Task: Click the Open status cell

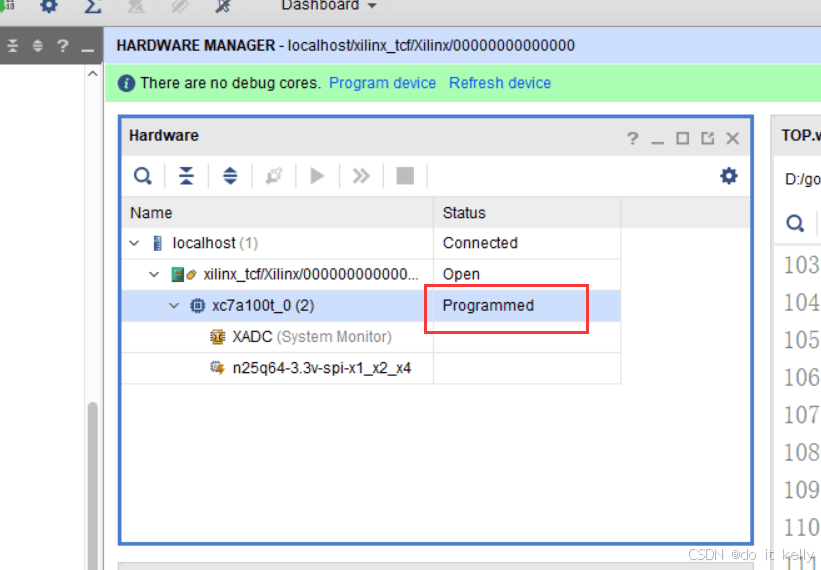Action: pyautogui.click(x=527, y=274)
